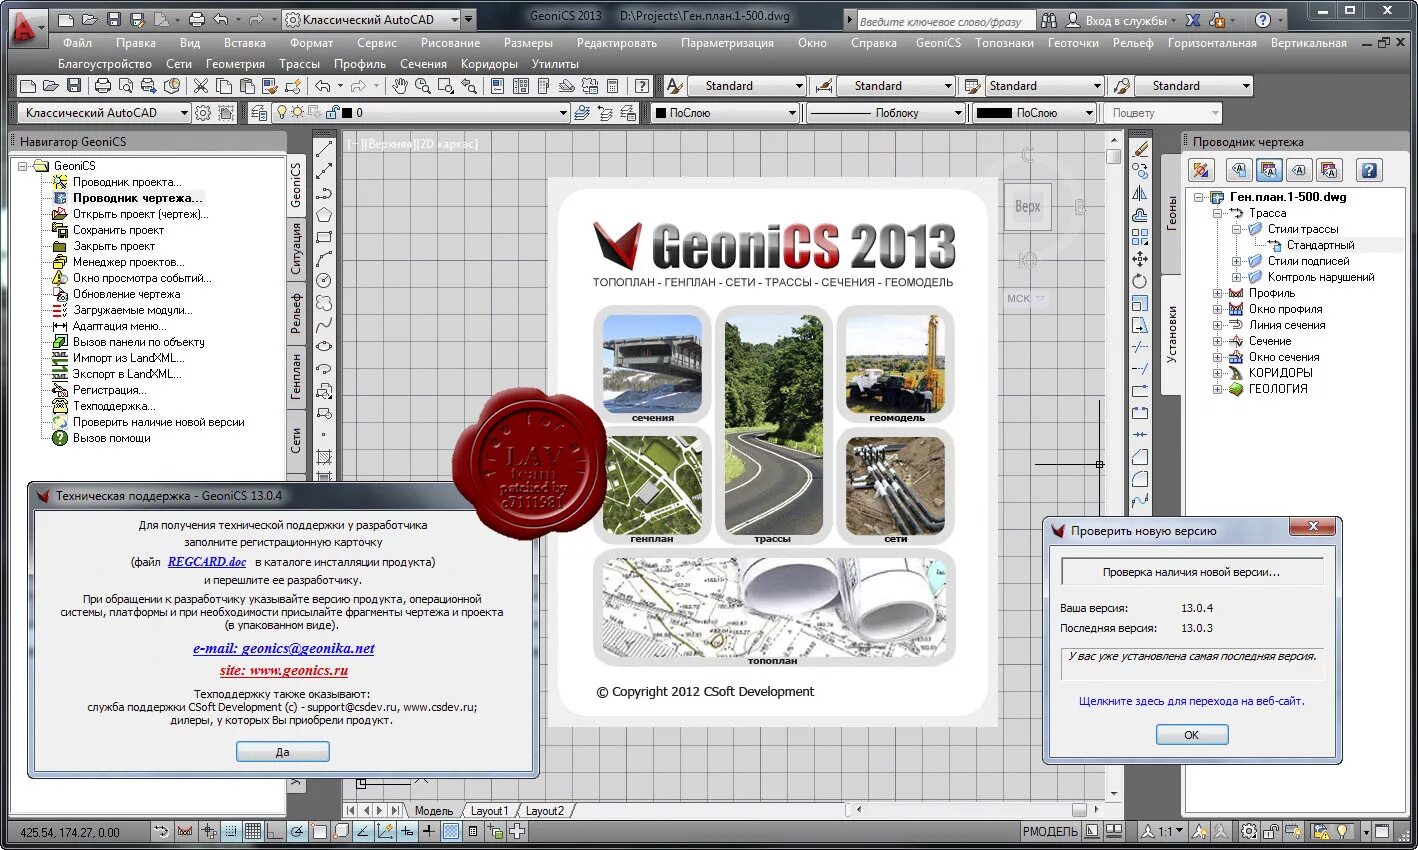Click Менеджер проектов in the navigator
This screenshot has height=850, width=1418.
pos(128,262)
